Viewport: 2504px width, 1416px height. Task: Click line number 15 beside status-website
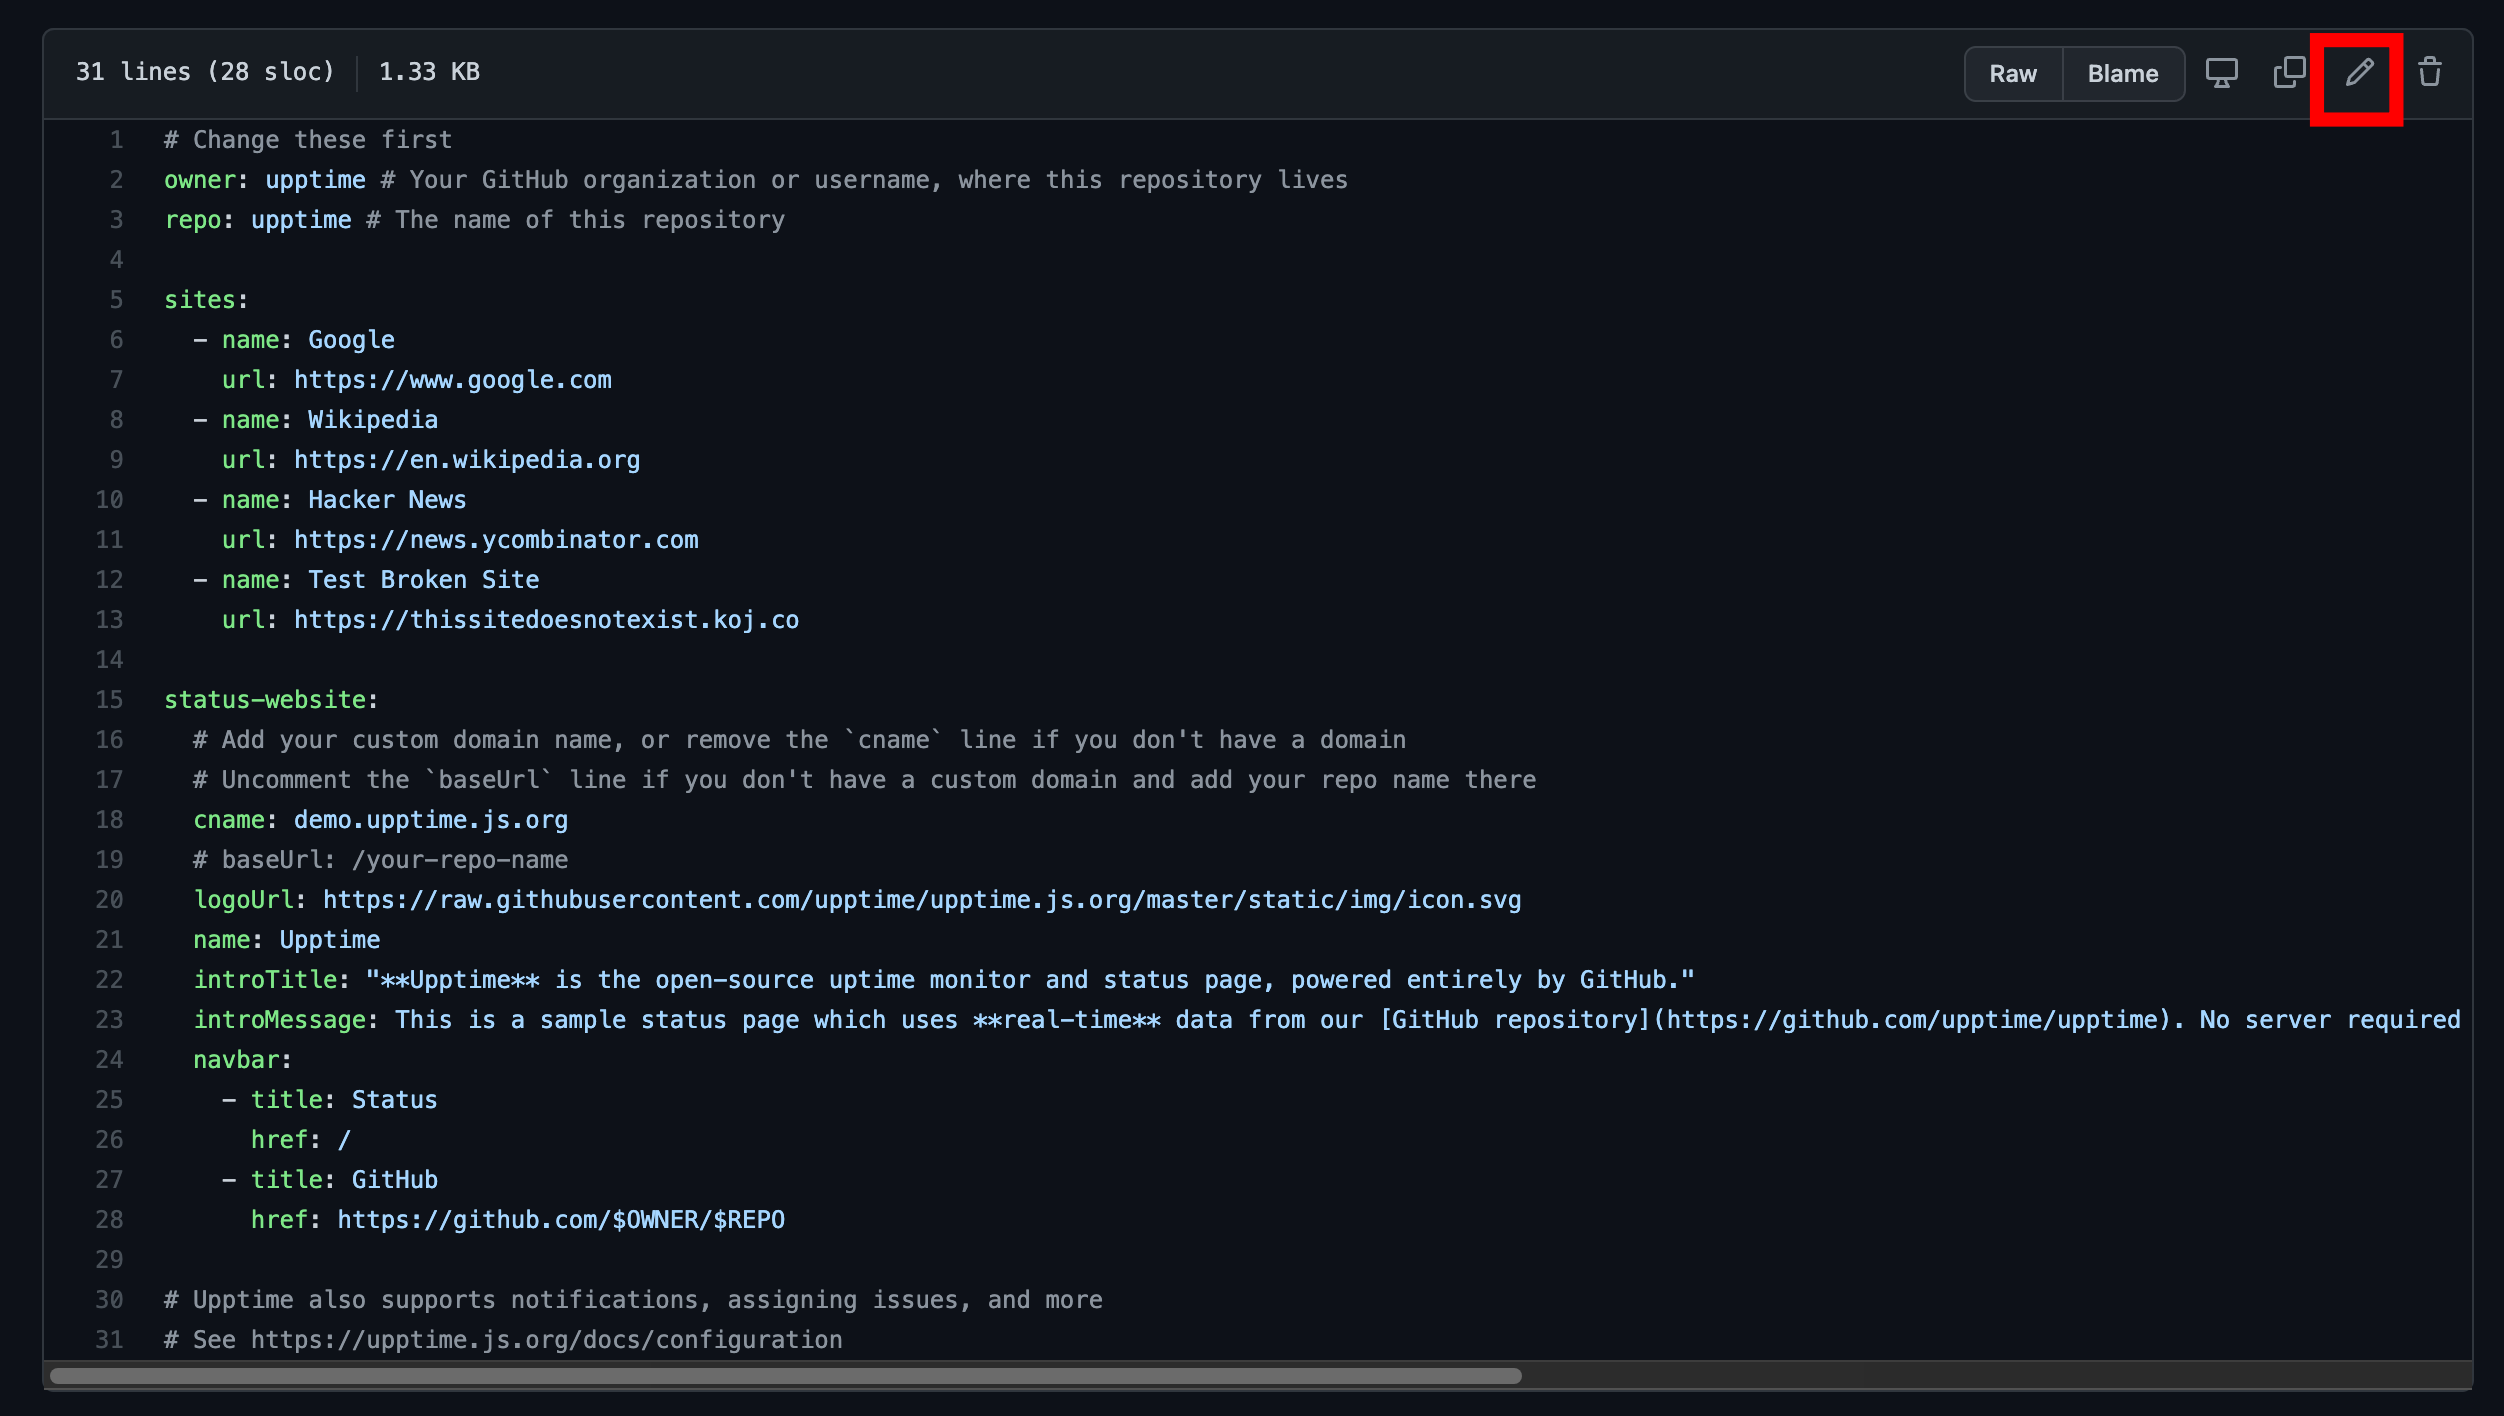(x=109, y=700)
